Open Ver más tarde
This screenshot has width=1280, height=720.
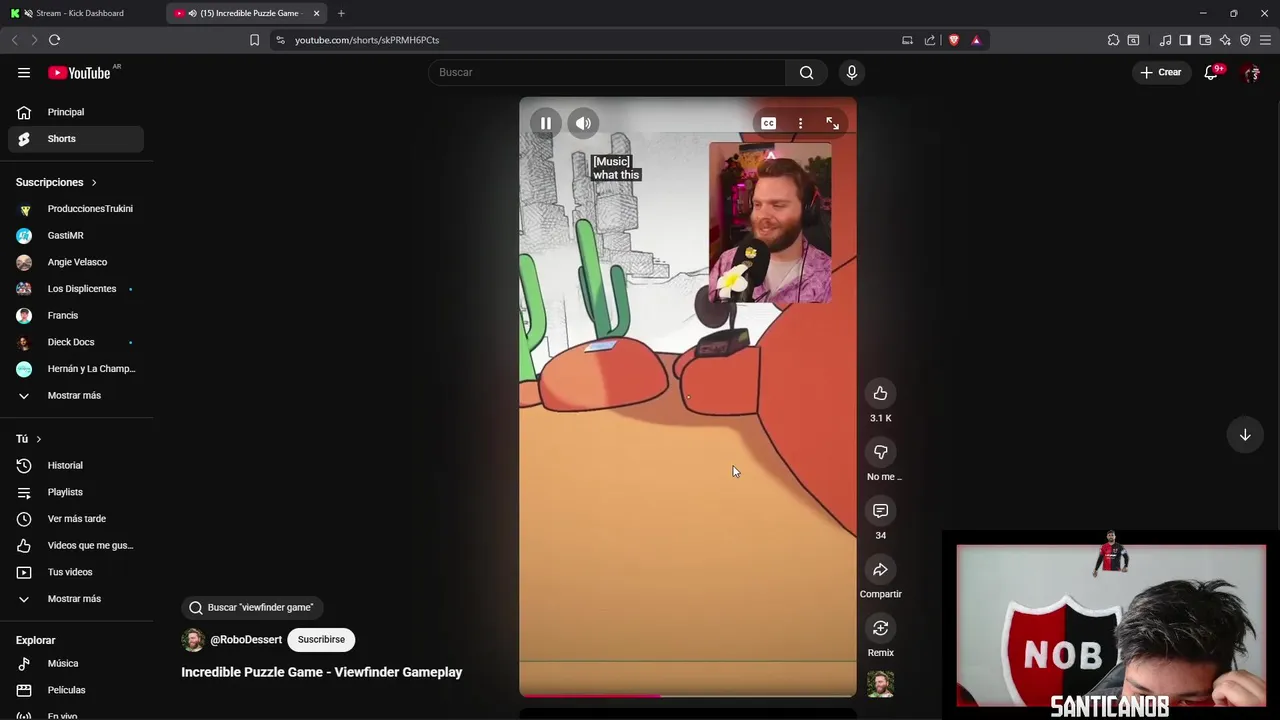point(76,519)
